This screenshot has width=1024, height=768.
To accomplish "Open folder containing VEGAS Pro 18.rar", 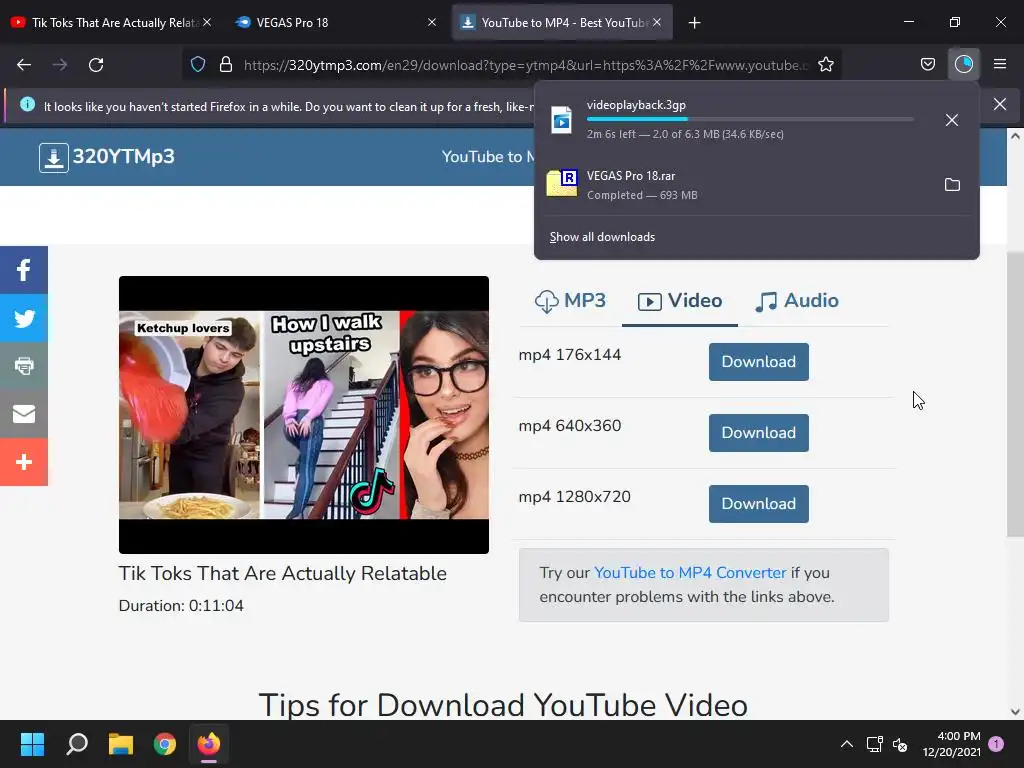I will click(952, 185).
